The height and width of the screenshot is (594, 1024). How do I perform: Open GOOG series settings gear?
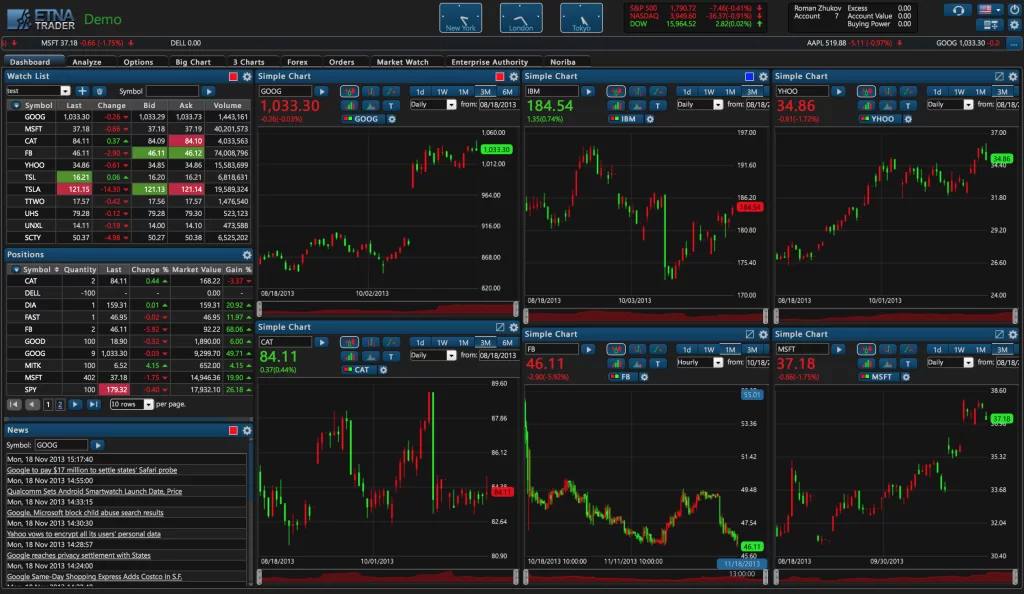[392, 119]
